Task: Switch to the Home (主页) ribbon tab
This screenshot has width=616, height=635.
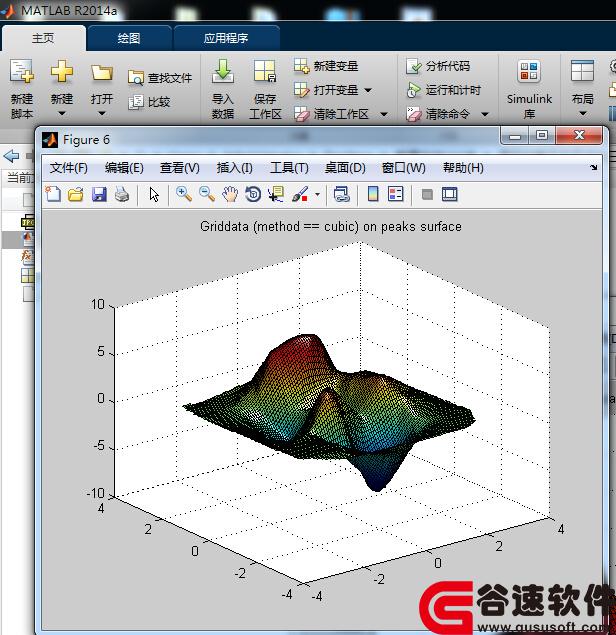Action: pos(43,38)
